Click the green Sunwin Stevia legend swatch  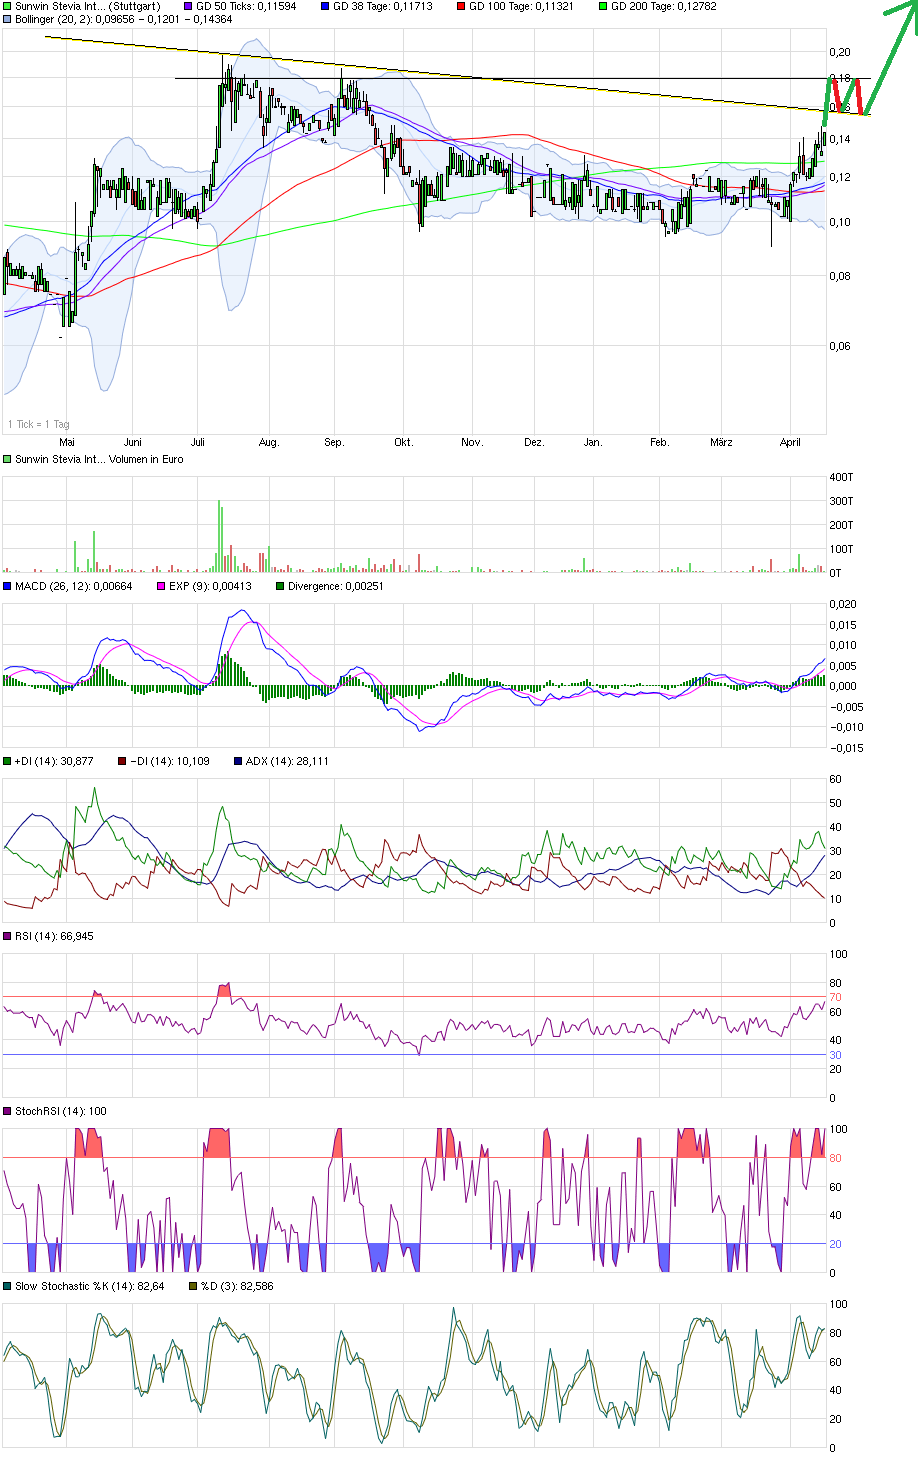[x=7, y=6]
